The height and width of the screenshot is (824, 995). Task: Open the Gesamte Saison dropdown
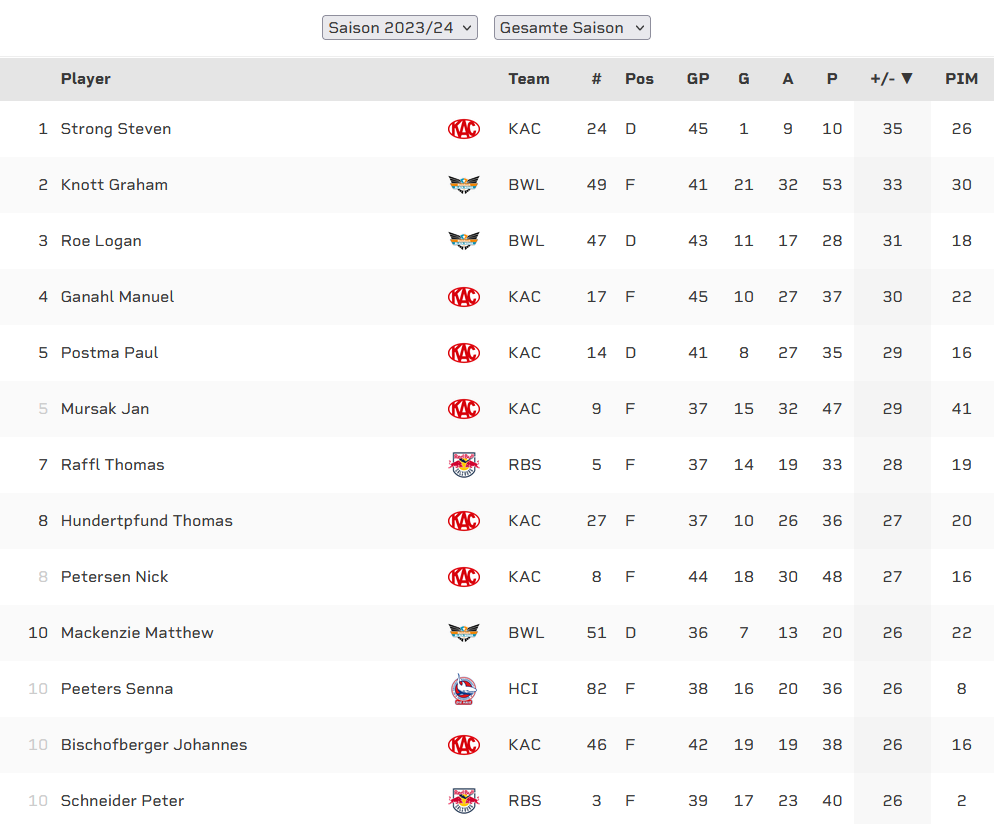coord(572,28)
